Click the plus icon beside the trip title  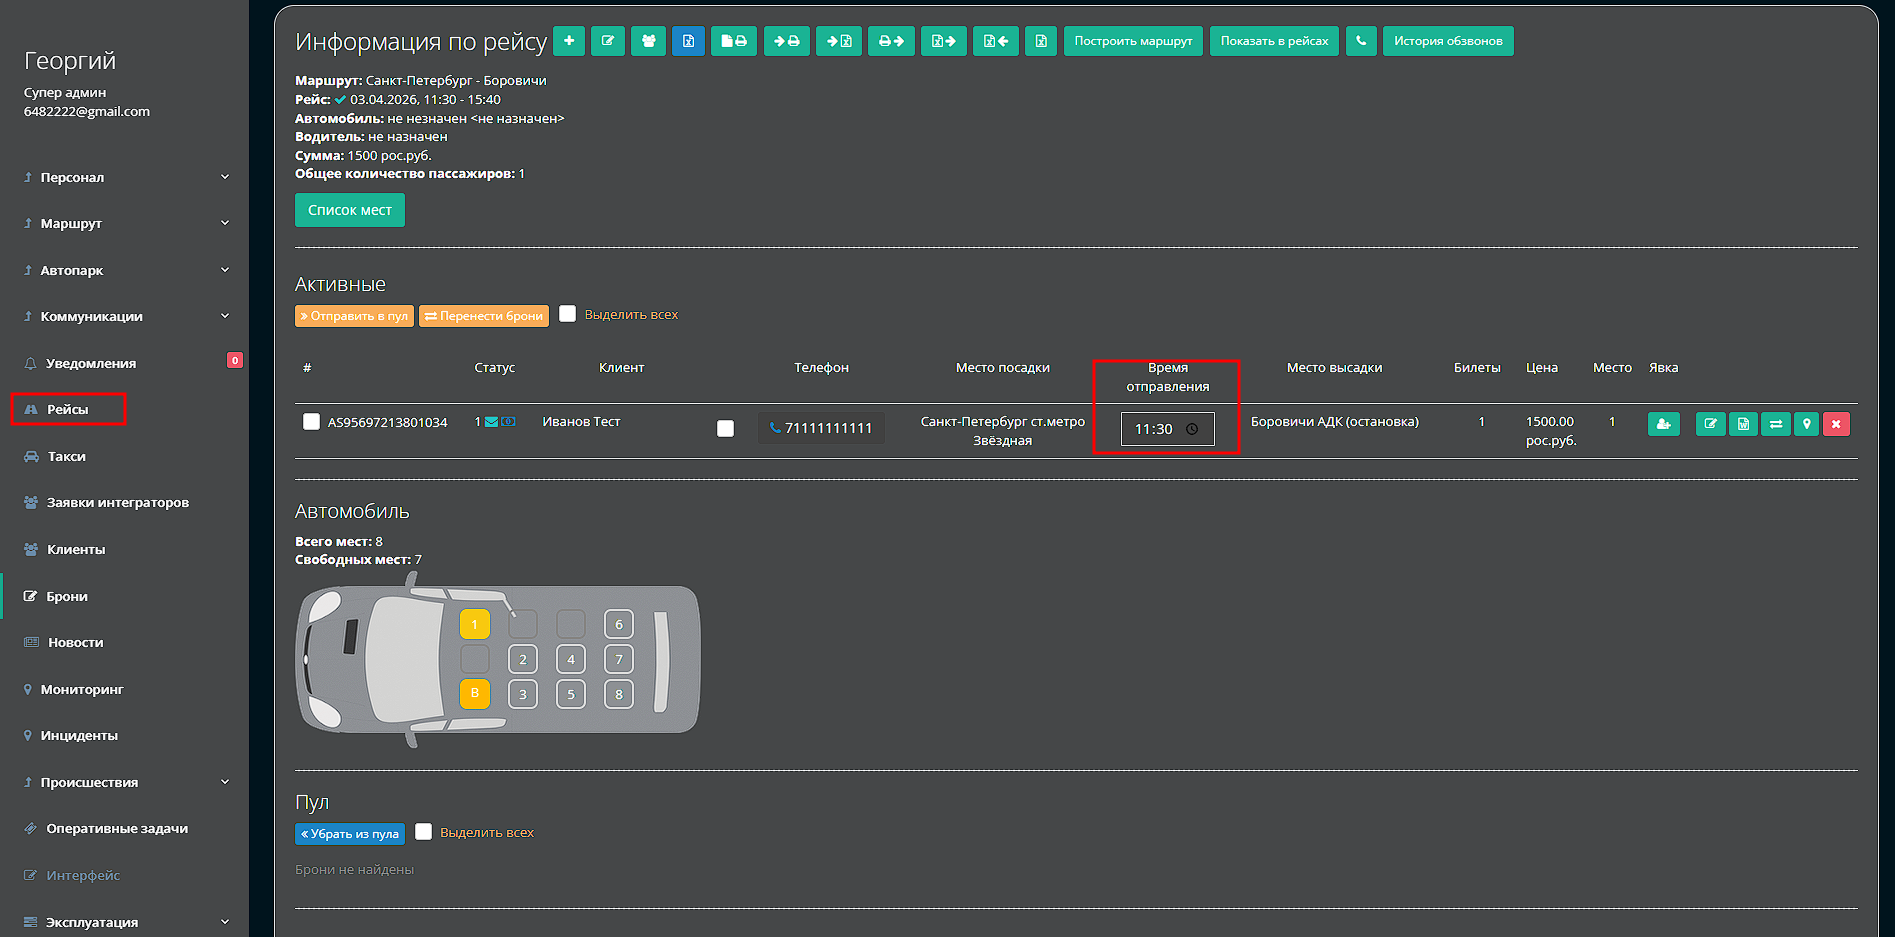pos(568,41)
